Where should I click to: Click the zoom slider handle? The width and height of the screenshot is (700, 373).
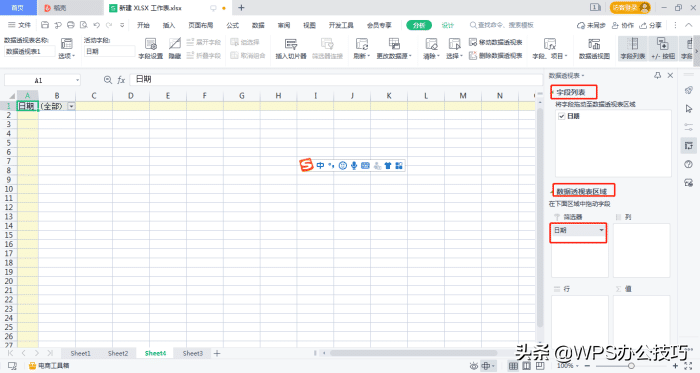(x=631, y=366)
